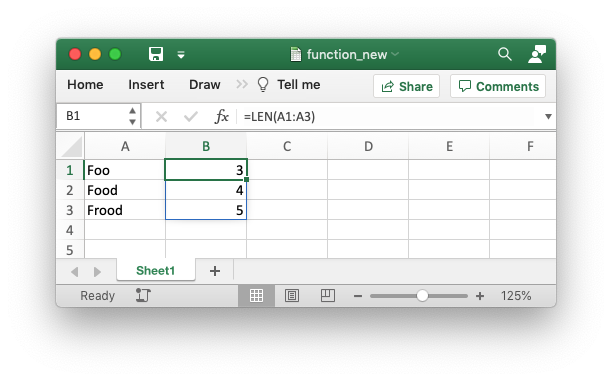Open the accessibility status icon beside Ready

click(x=143, y=296)
